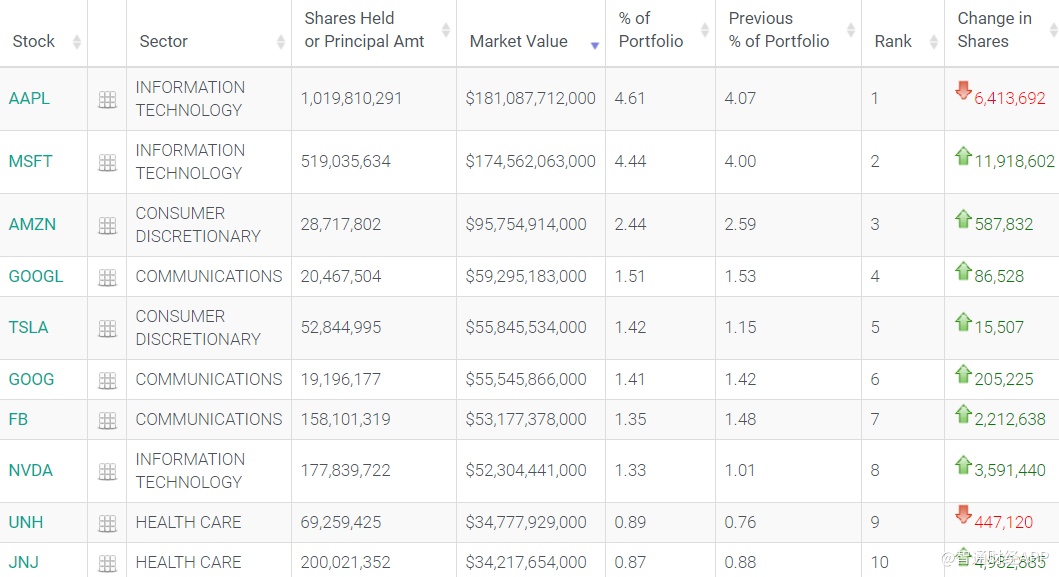Open the grid icon in the GOOGL row
1059x577 pixels.
point(107,278)
